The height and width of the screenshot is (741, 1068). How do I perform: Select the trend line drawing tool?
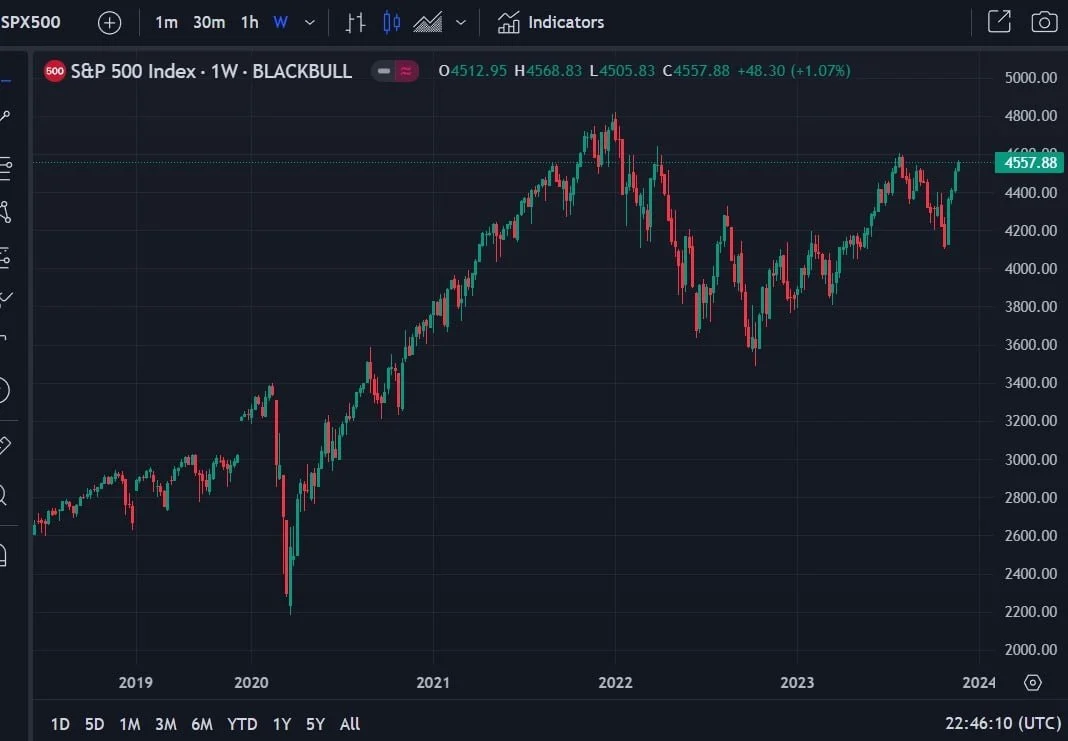5,118
